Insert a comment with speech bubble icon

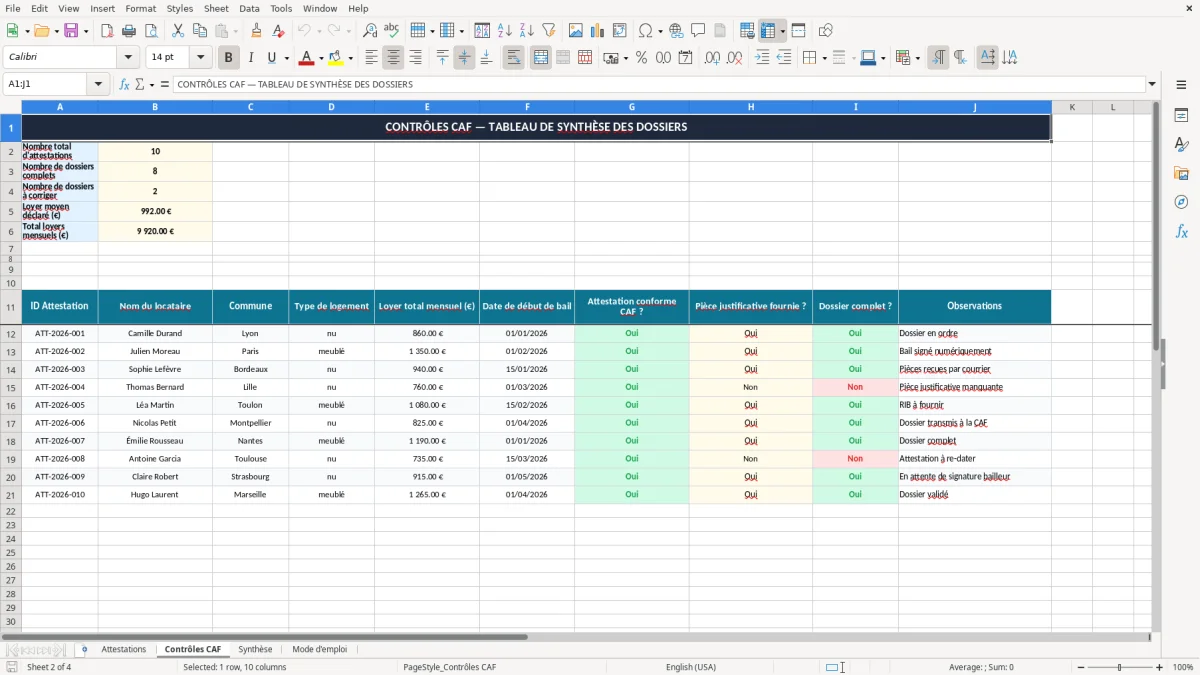click(698, 31)
